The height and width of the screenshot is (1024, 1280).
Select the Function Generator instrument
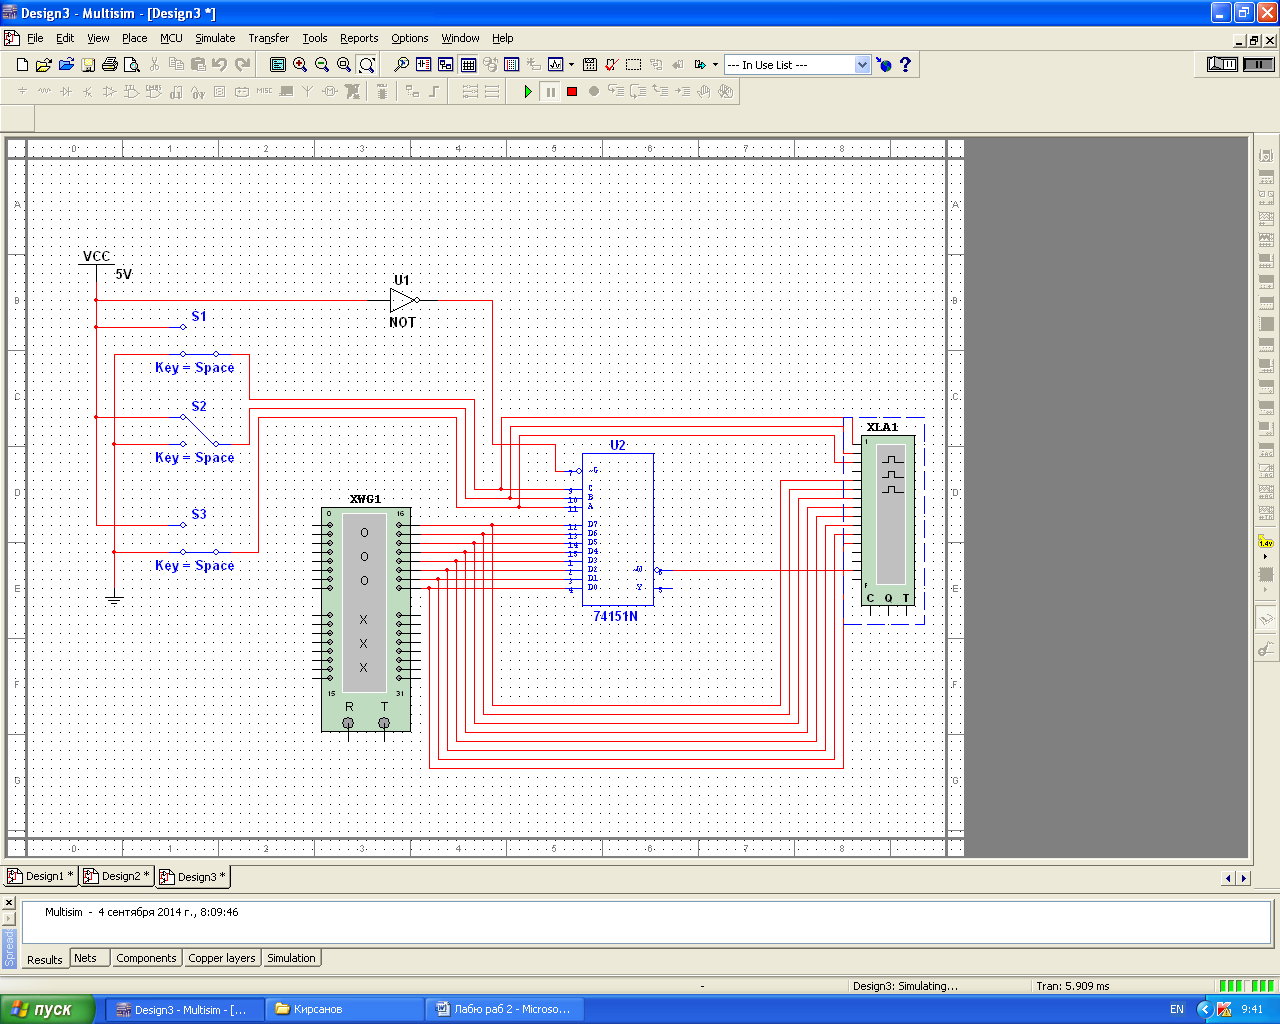pyautogui.click(x=1266, y=177)
